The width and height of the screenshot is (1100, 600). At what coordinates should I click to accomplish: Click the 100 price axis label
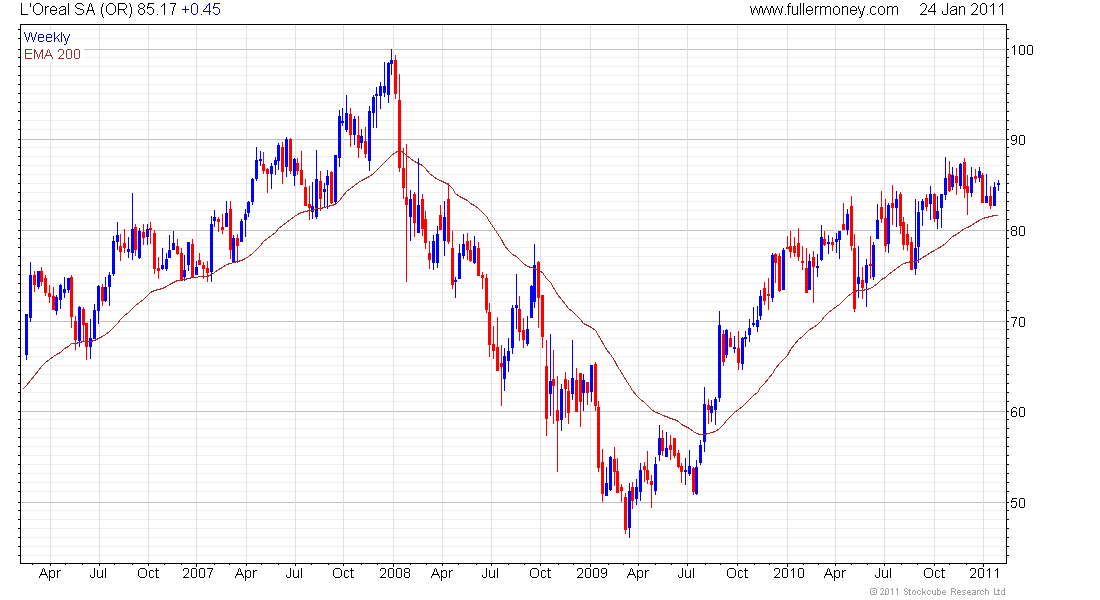[1021, 50]
